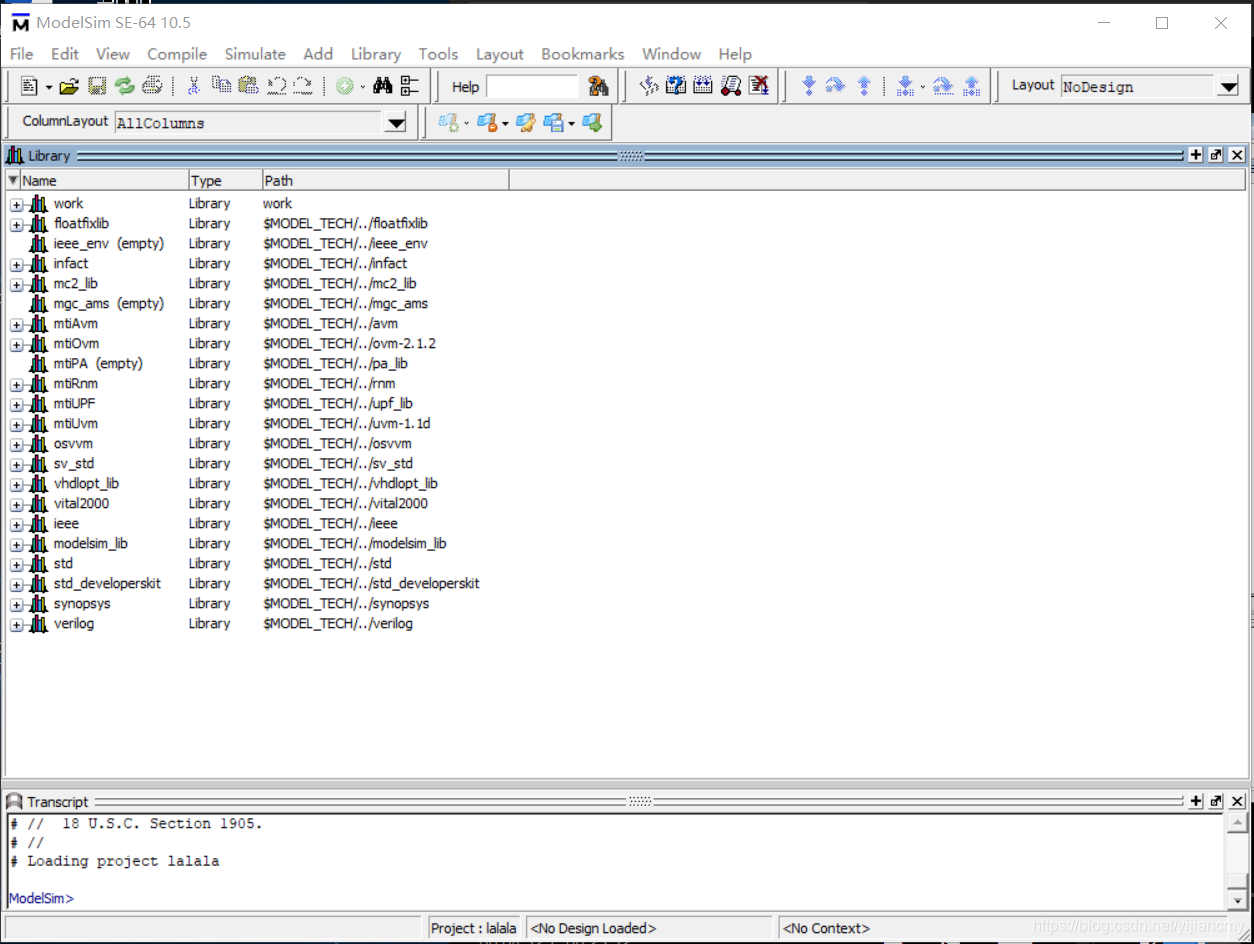Click the Step Into blue down-arrow icon
The width and height of the screenshot is (1254, 944).
pyautogui.click(x=809, y=87)
